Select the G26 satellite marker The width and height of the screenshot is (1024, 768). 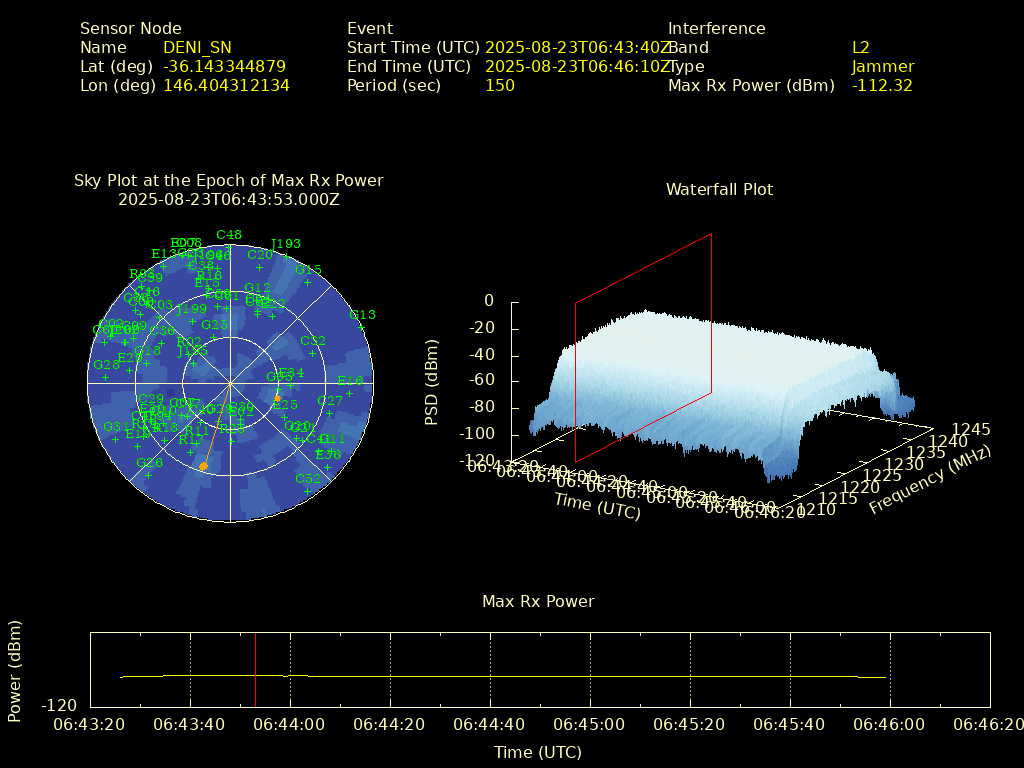coord(149,474)
